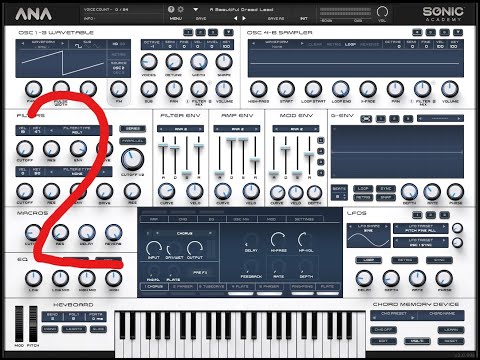Click the sampler HIGH-PASS knob
This screenshot has height=360, width=480.
(258, 89)
